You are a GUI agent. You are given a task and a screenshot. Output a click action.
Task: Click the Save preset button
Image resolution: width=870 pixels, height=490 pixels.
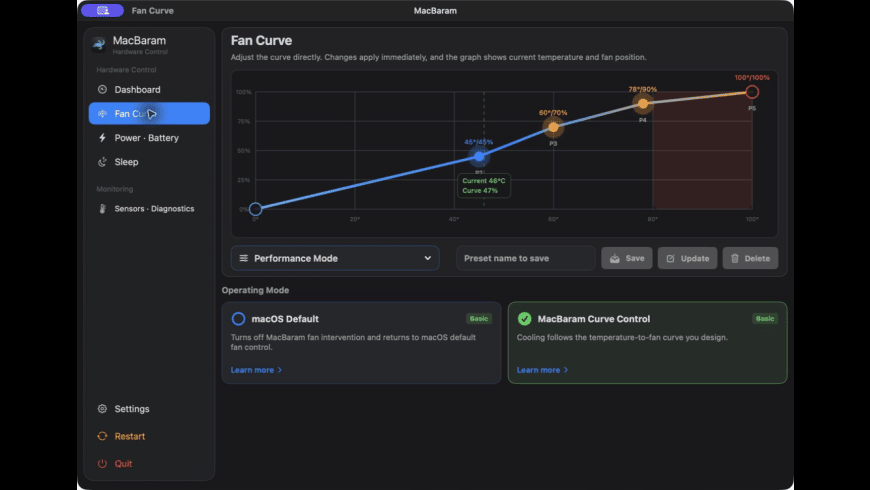pos(627,259)
